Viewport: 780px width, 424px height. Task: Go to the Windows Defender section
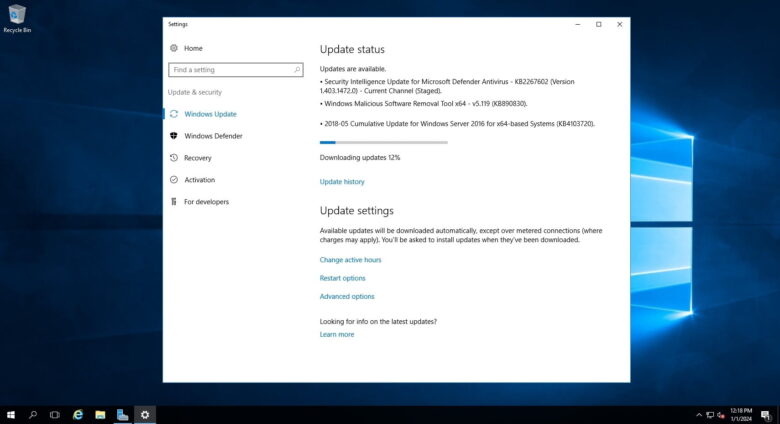213,136
